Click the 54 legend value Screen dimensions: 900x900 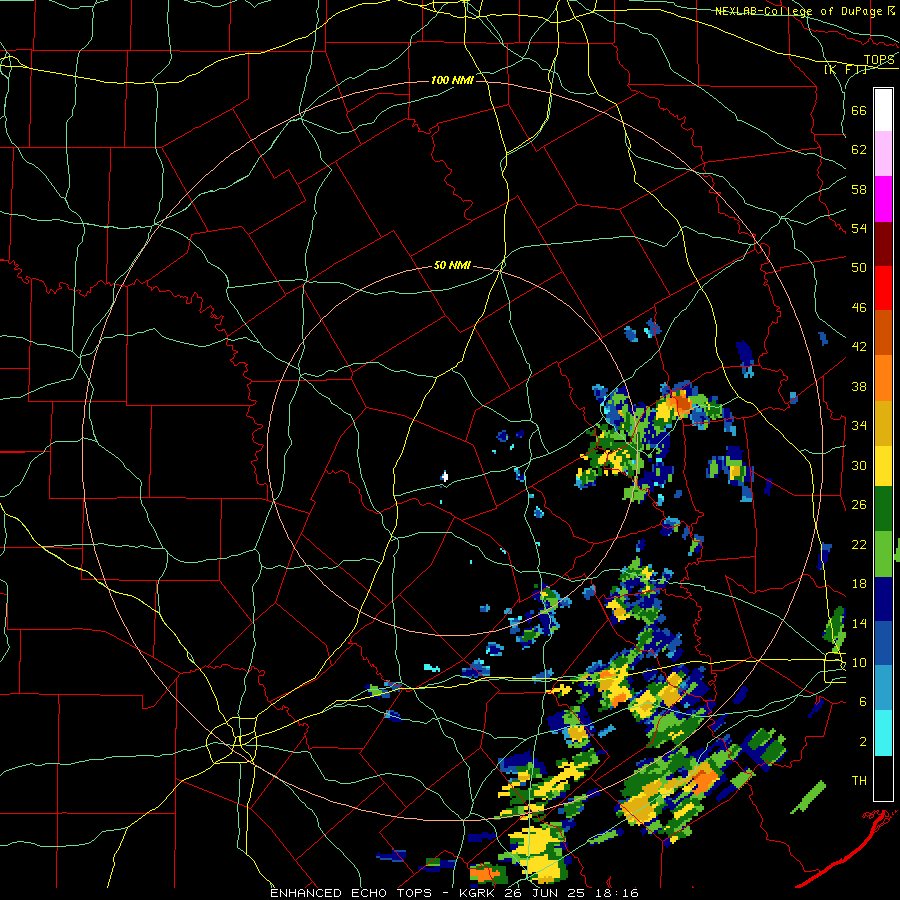tap(859, 228)
